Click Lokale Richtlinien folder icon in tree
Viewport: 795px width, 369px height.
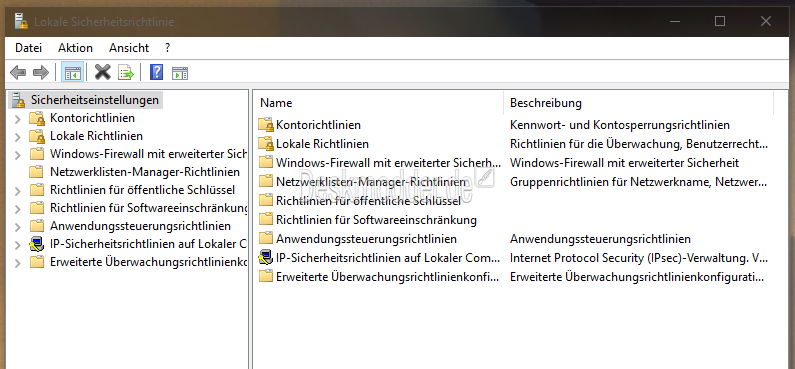(x=37, y=136)
